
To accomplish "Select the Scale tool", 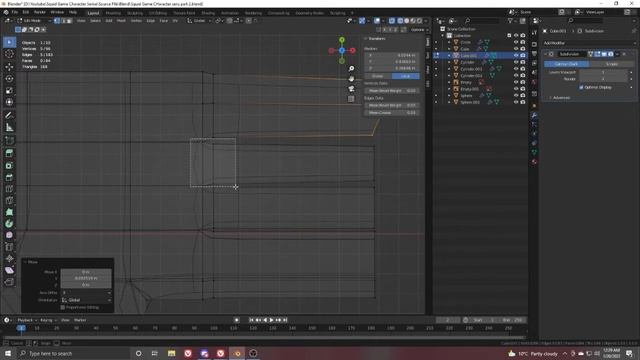I will tap(9, 90).
